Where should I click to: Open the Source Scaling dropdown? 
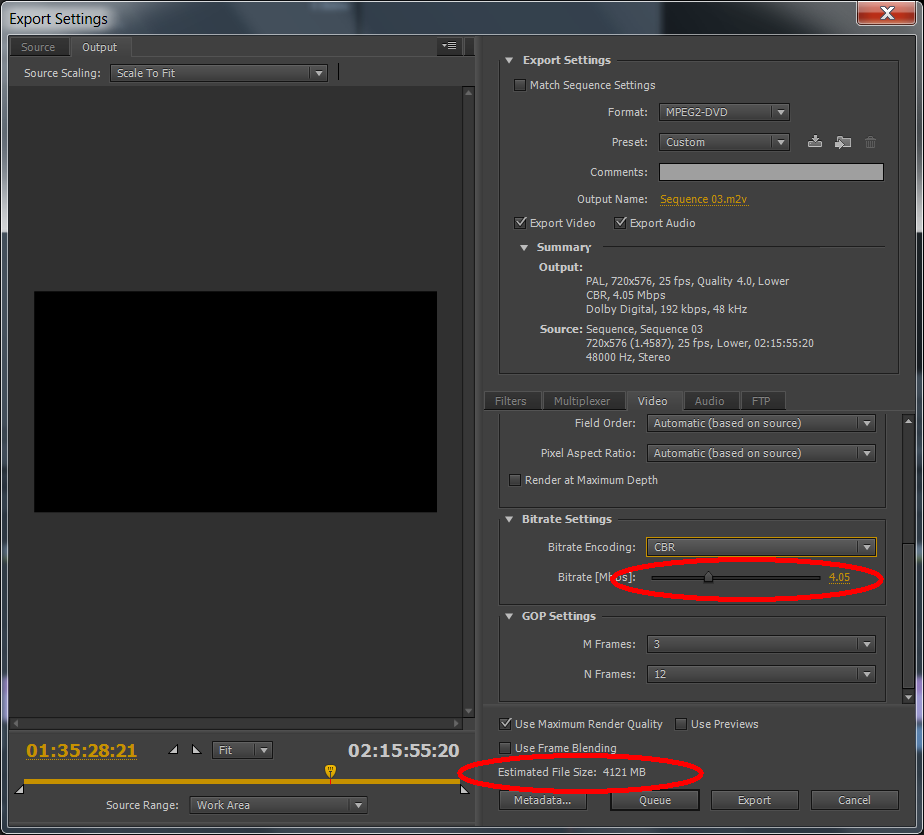[219, 73]
